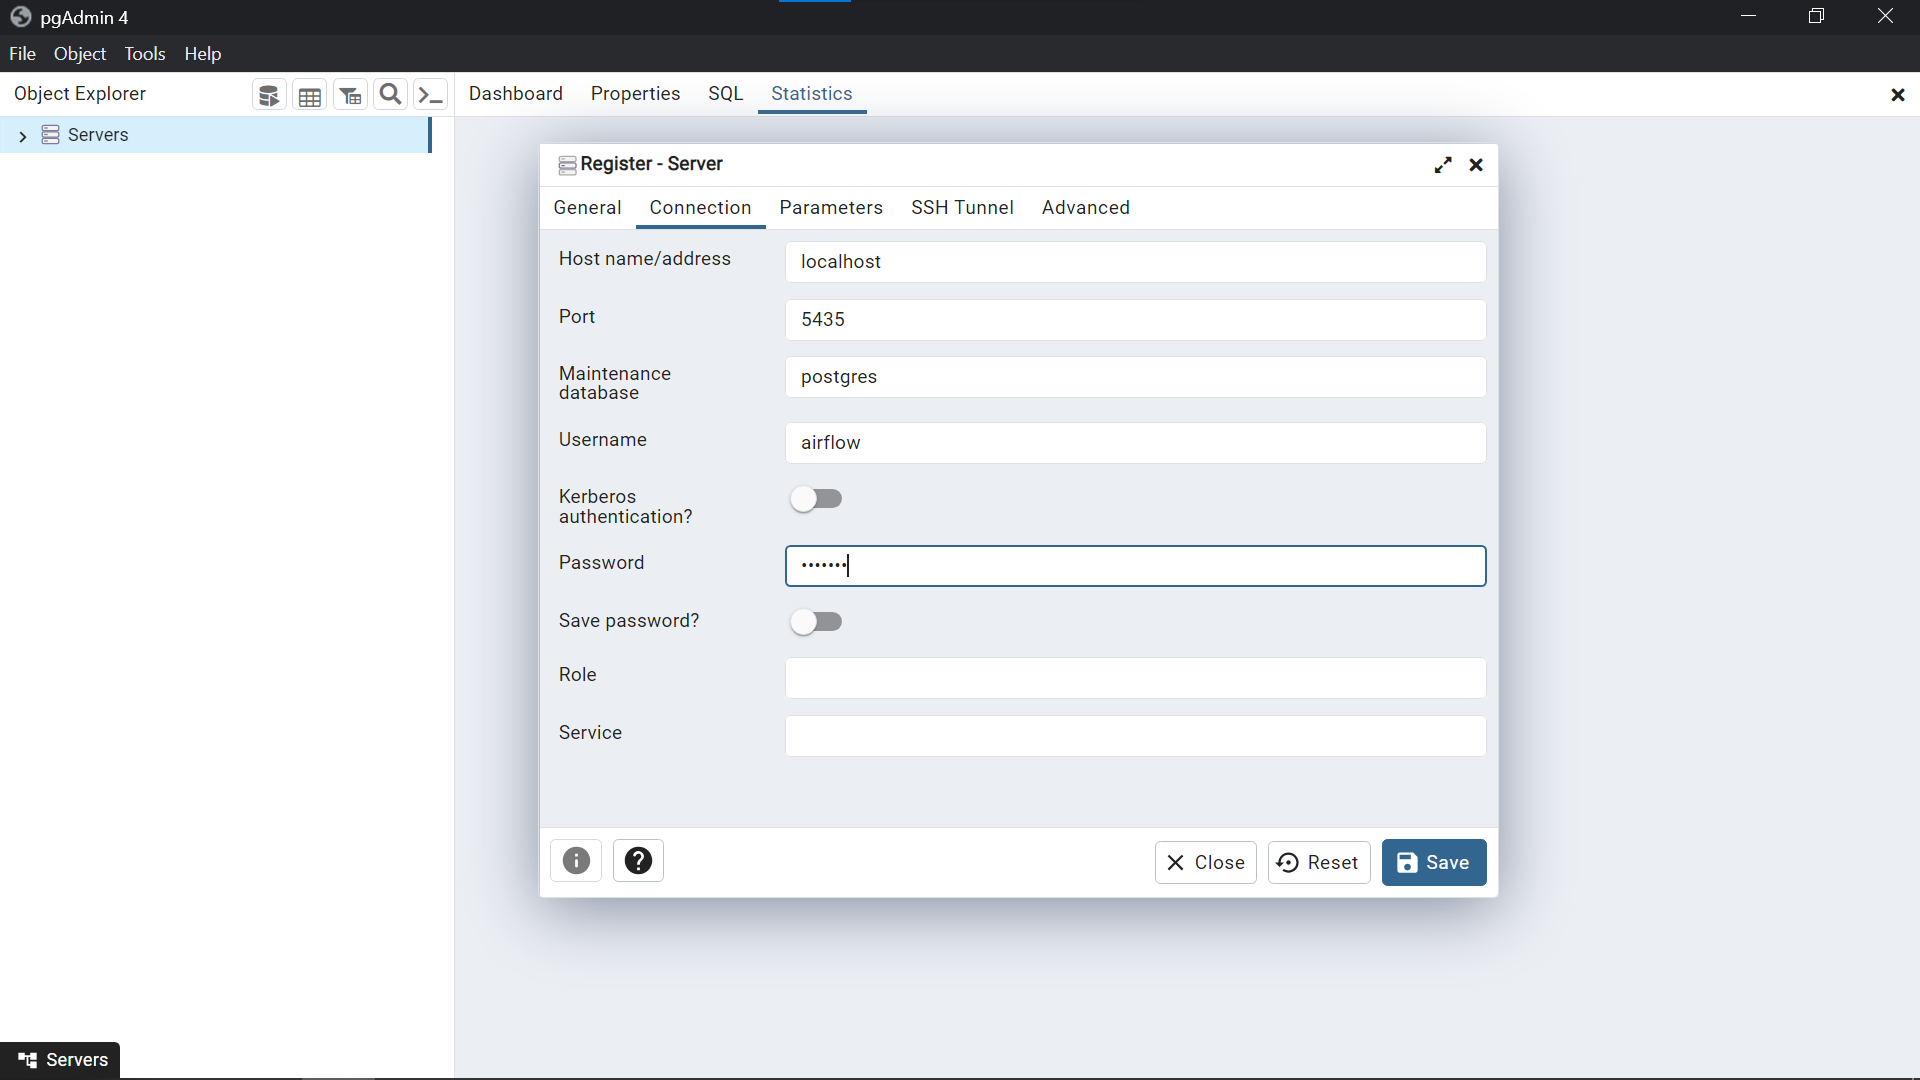Screen dimensions: 1920x1080
Task: Click the Reset button
Action: point(1318,863)
